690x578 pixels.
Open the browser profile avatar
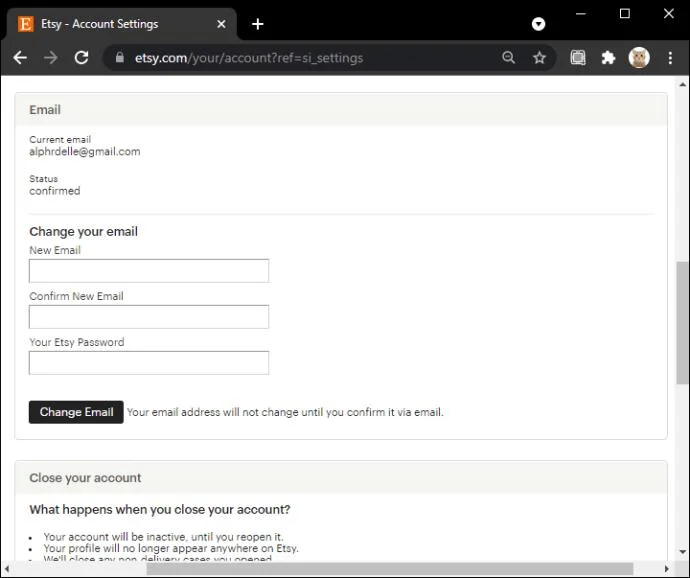(639, 58)
